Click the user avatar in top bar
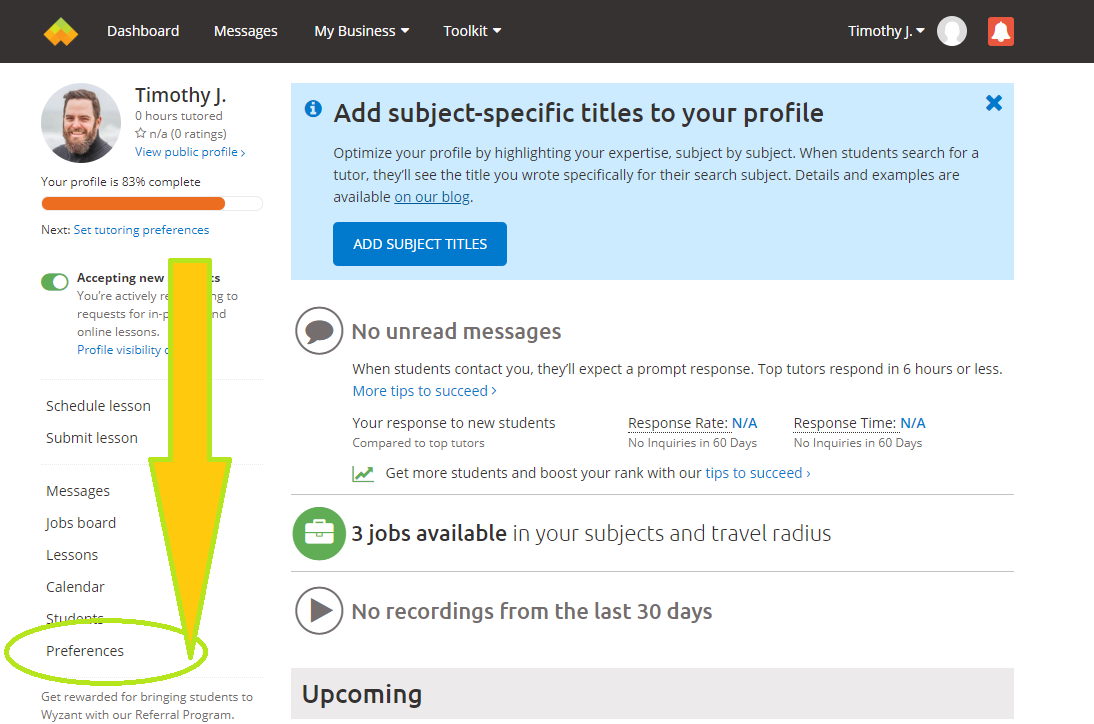1094x724 pixels. tap(952, 31)
